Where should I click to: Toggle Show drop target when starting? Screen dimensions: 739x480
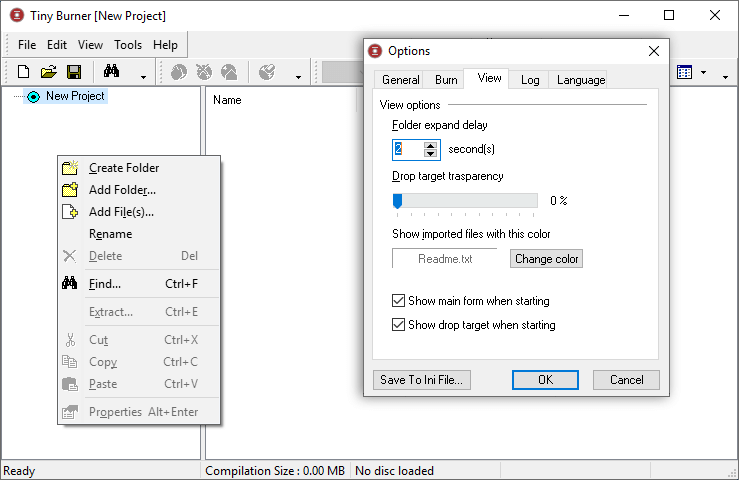pyautogui.click(x=400, y=325)
